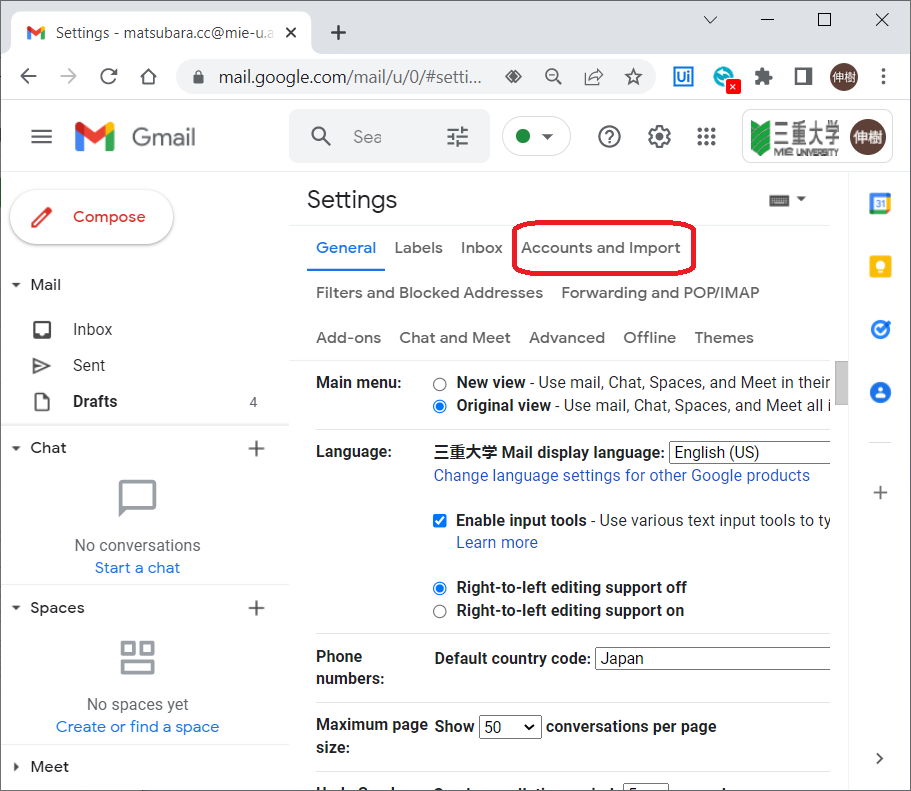This screenshot has height=791, width=911.
Task: Create a new space plus icon
Action: (256, 608)
